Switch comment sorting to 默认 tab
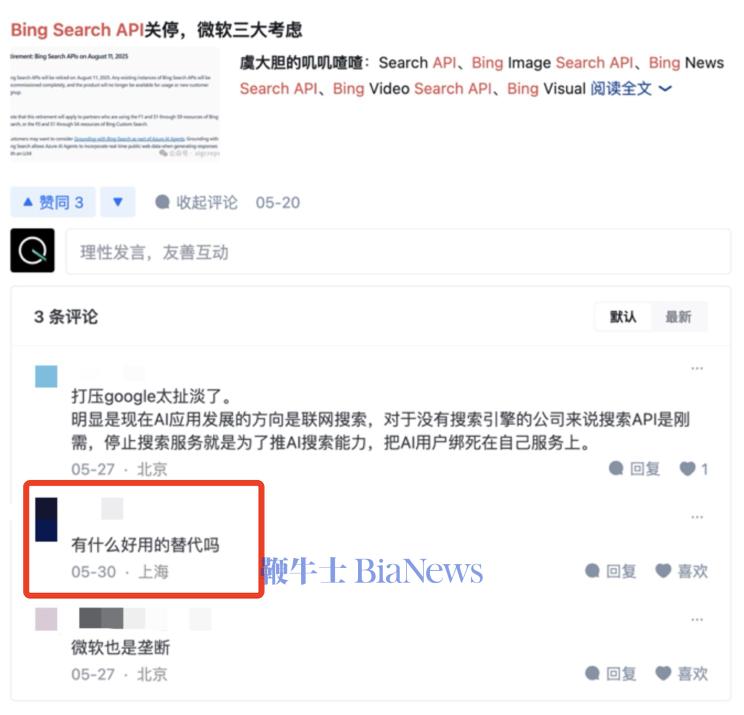Screen dimensions: 744x715 pyautogui.click(x=623, y=316)
